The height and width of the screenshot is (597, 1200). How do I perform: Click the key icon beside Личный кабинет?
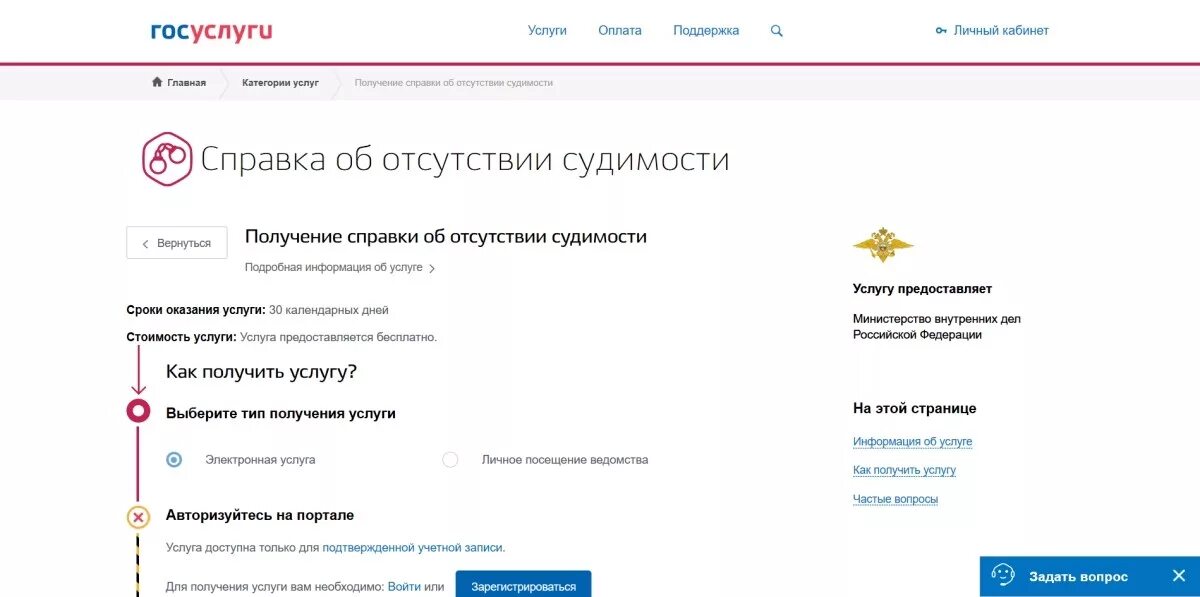[x=941, y=31]
